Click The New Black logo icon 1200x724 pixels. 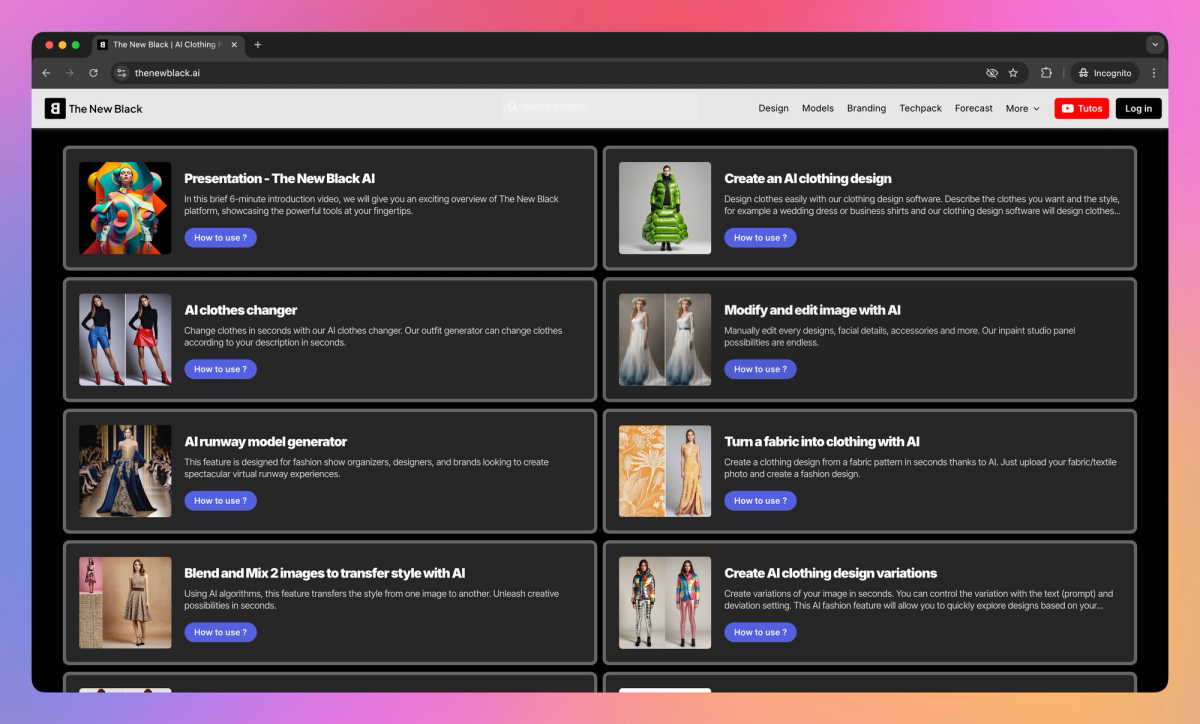tap(55, 108)
